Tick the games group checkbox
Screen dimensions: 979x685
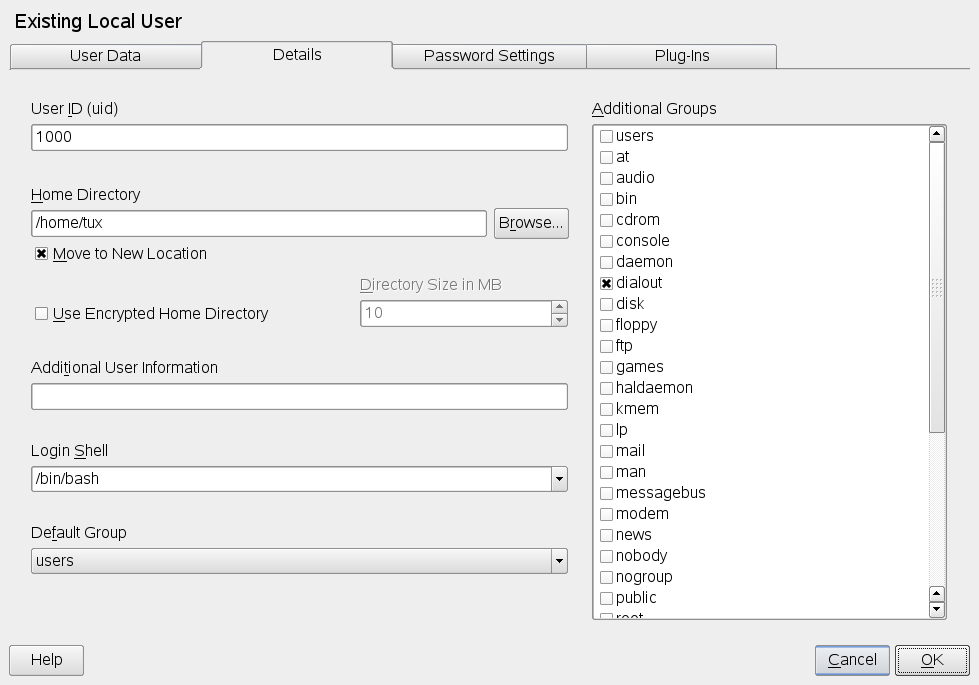click(x=606, y=367)
